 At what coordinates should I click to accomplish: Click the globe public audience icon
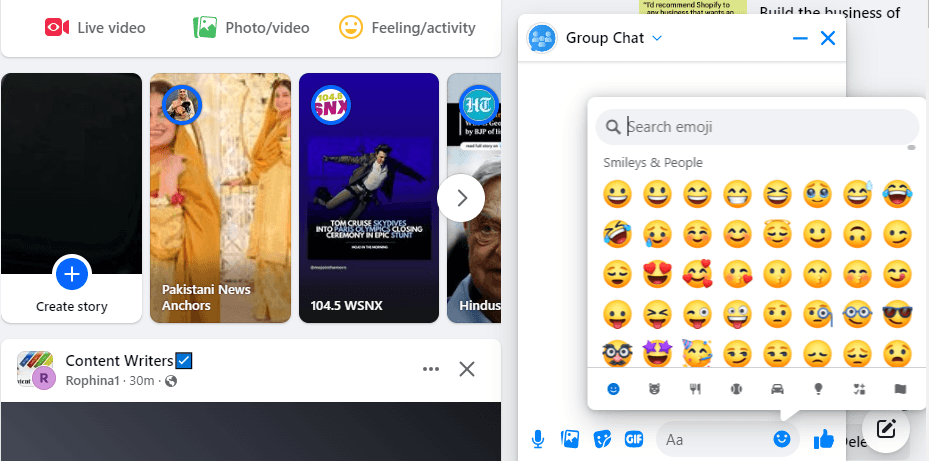click(171, 380)
